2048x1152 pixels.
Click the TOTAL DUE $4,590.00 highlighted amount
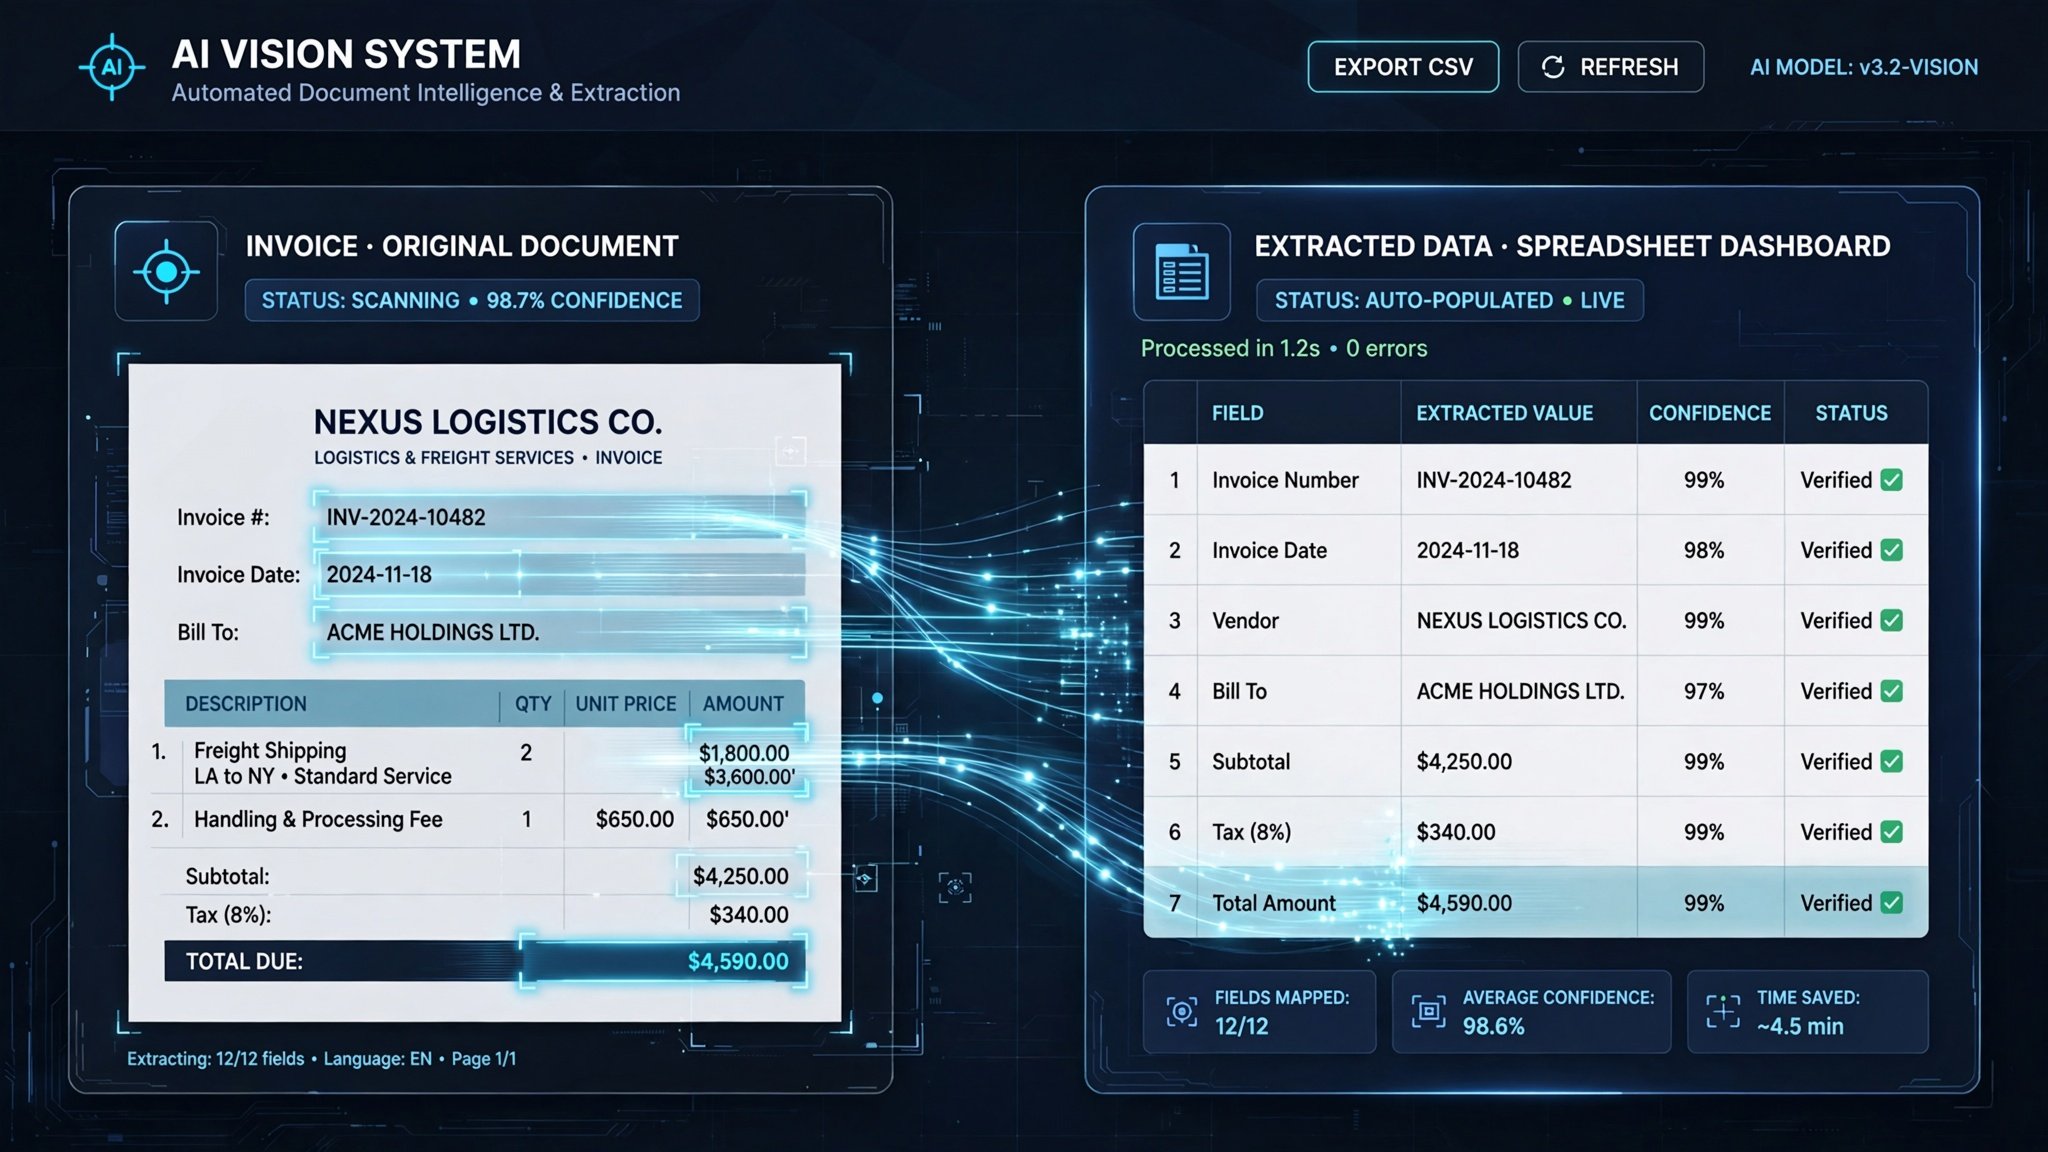coord(663,961)
